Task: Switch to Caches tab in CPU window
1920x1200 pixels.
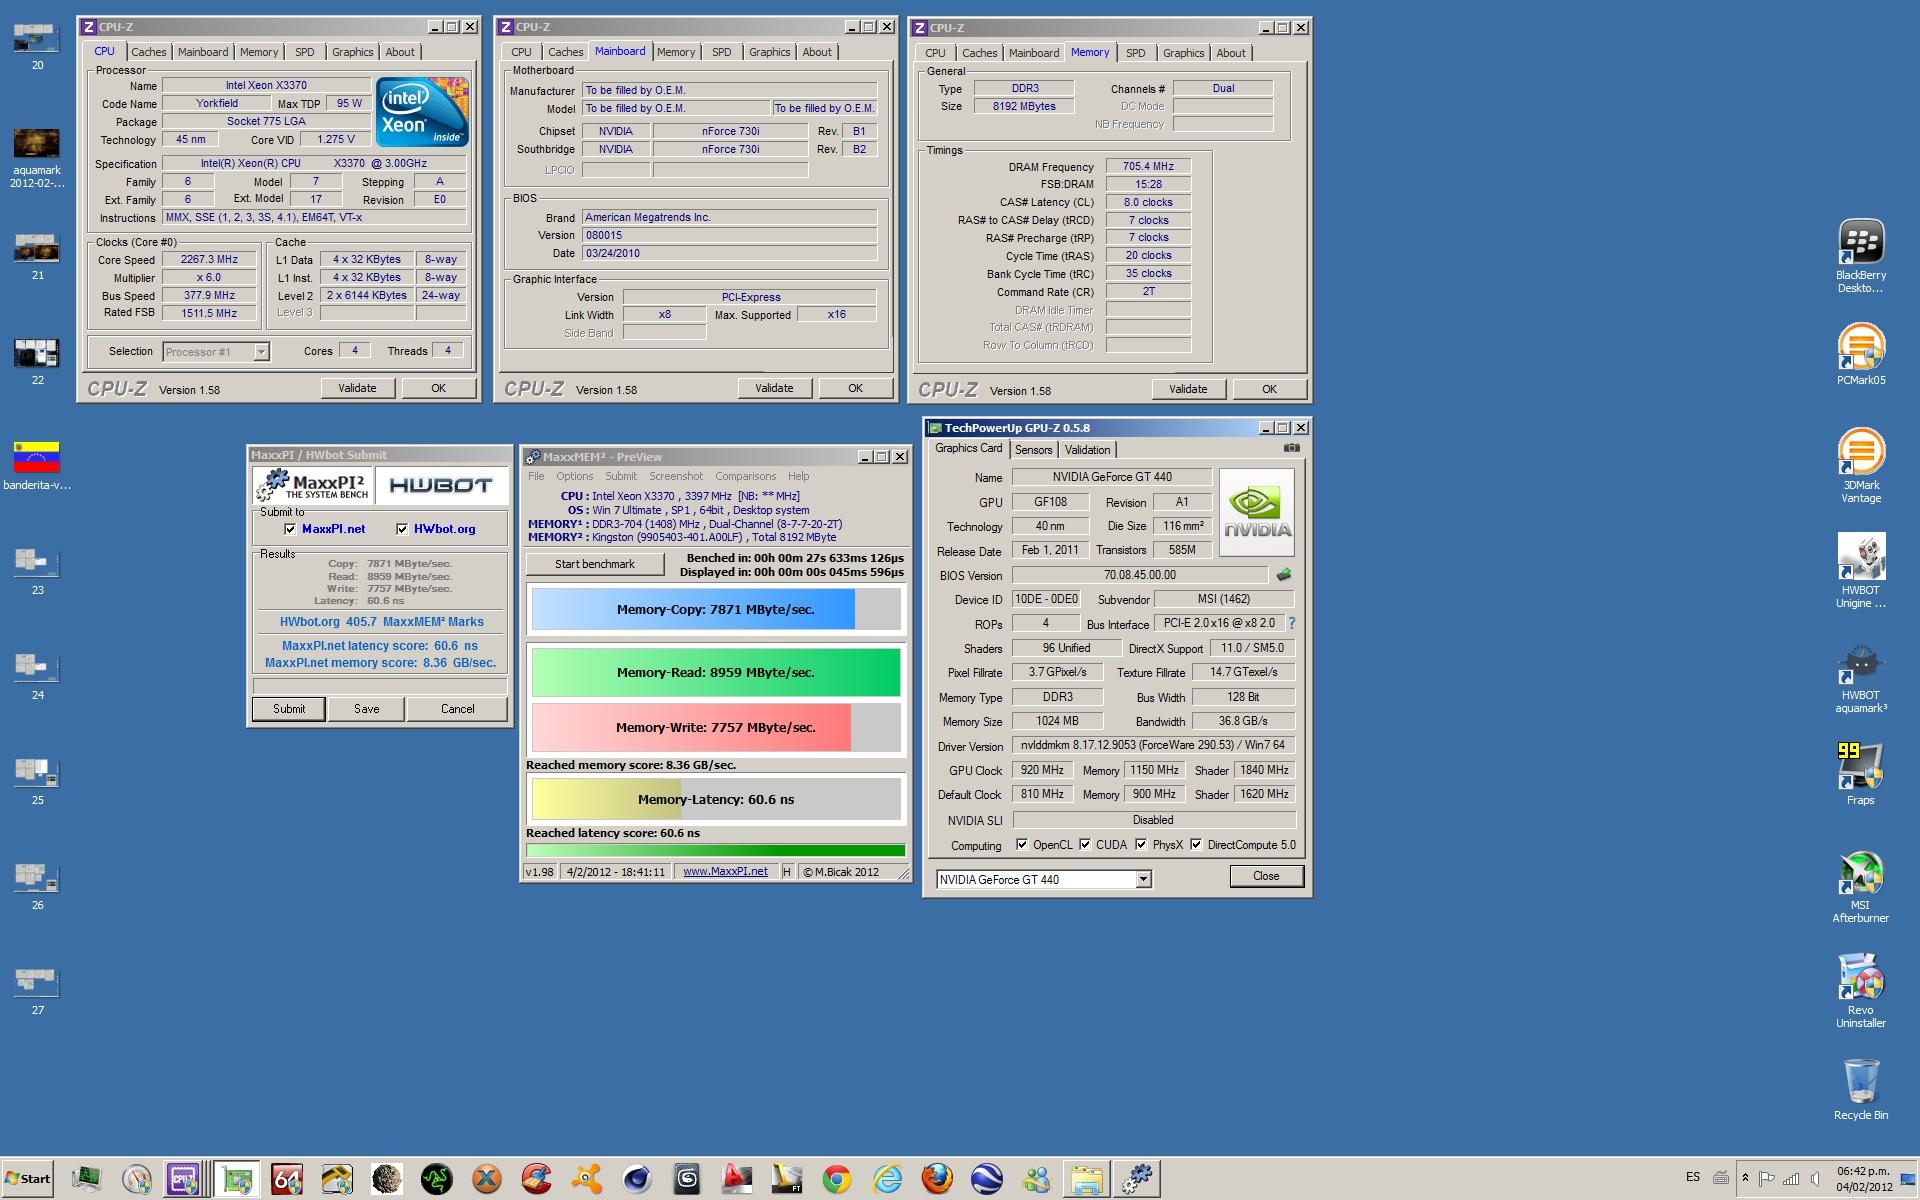Action: pos(149,52)
